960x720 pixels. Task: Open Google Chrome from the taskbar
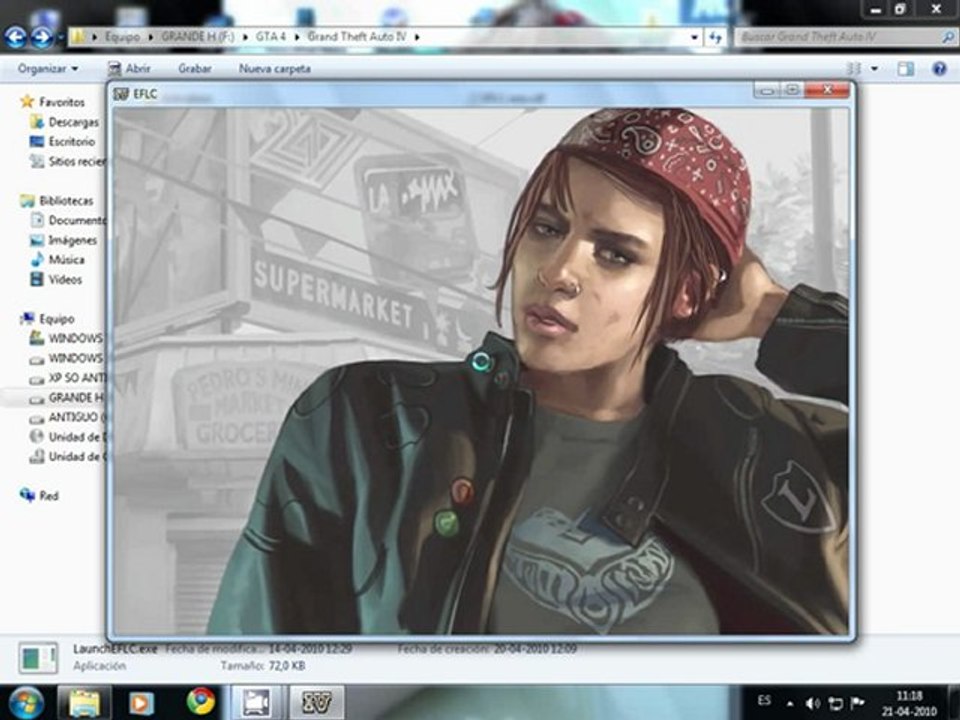tap(200, 701)
